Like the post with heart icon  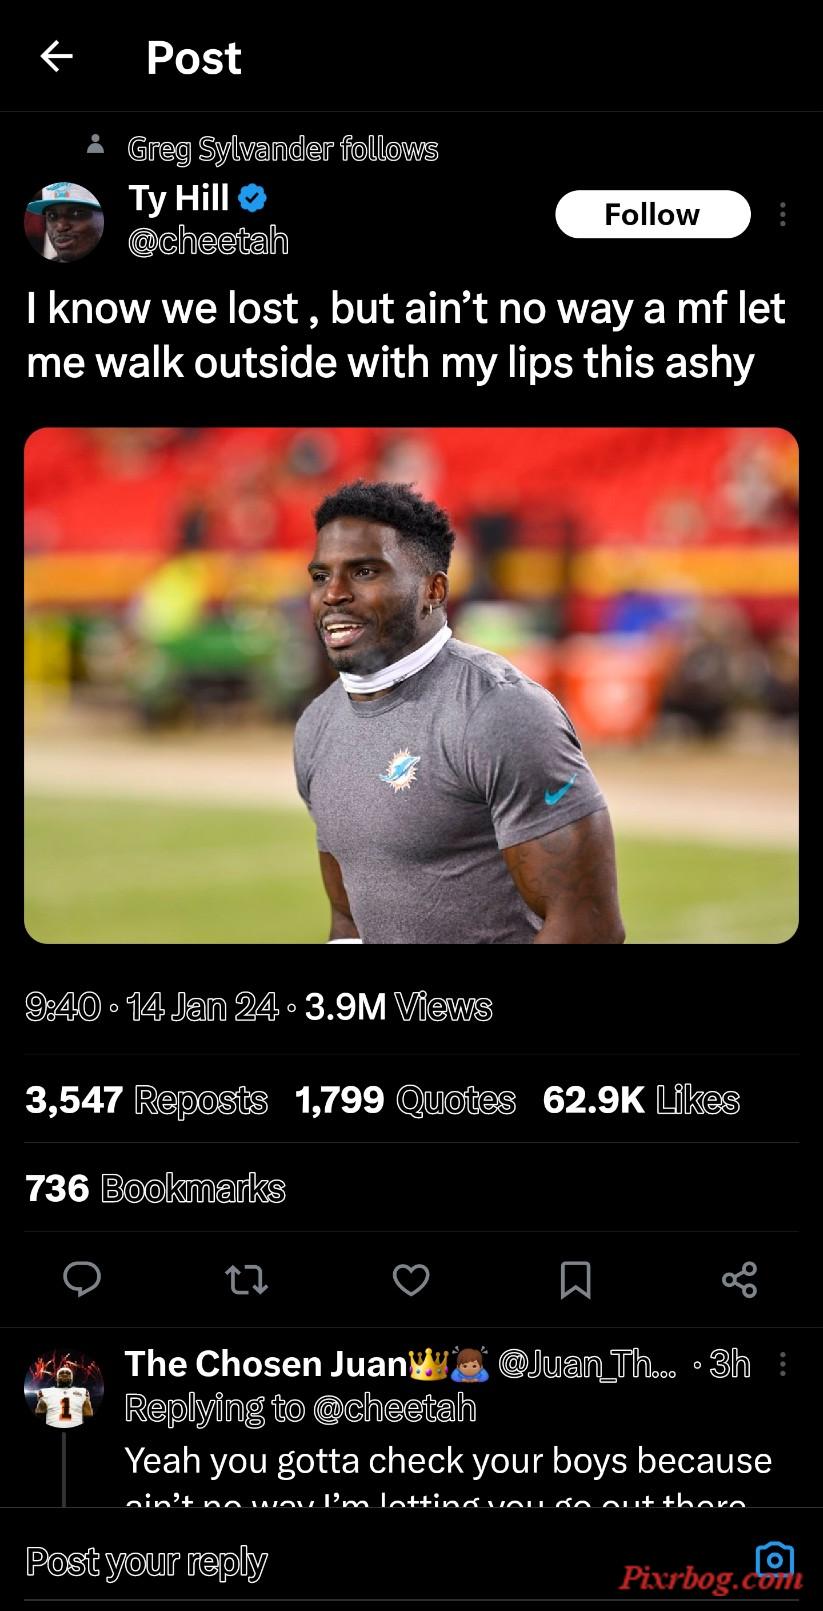[411, 1279]
